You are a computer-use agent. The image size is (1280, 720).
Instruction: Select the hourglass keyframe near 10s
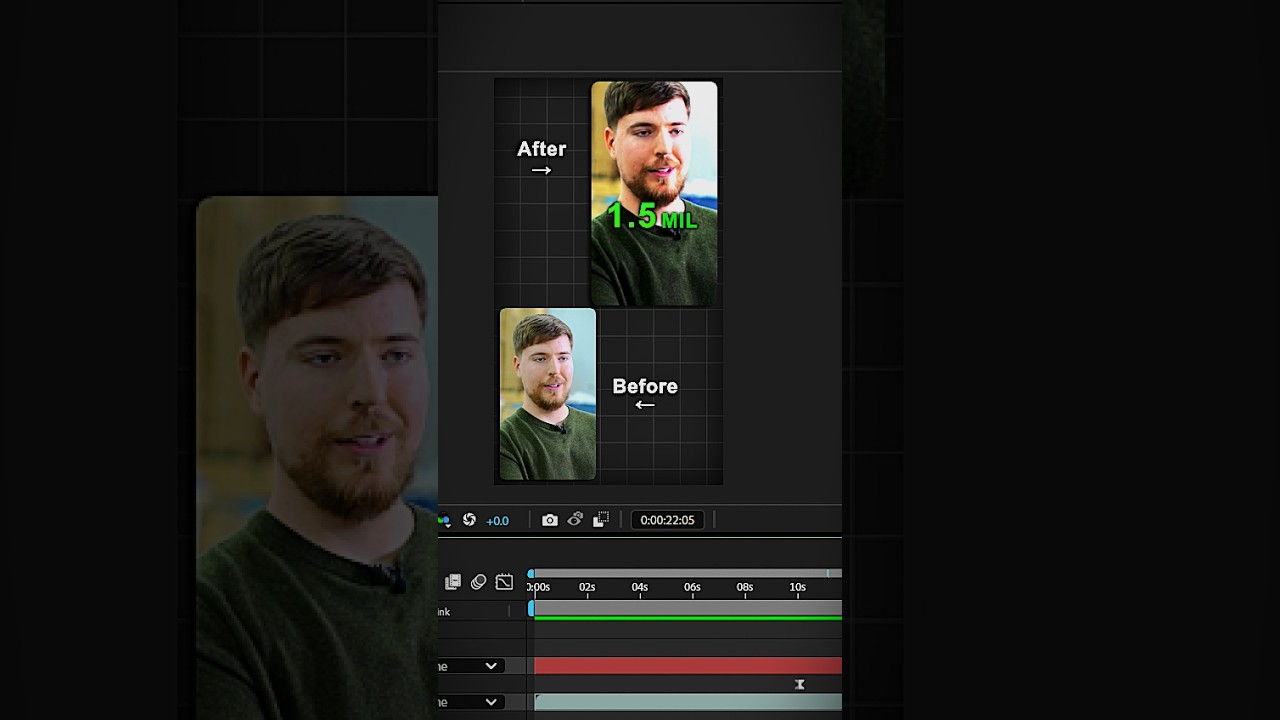click(x=799, y=685)
